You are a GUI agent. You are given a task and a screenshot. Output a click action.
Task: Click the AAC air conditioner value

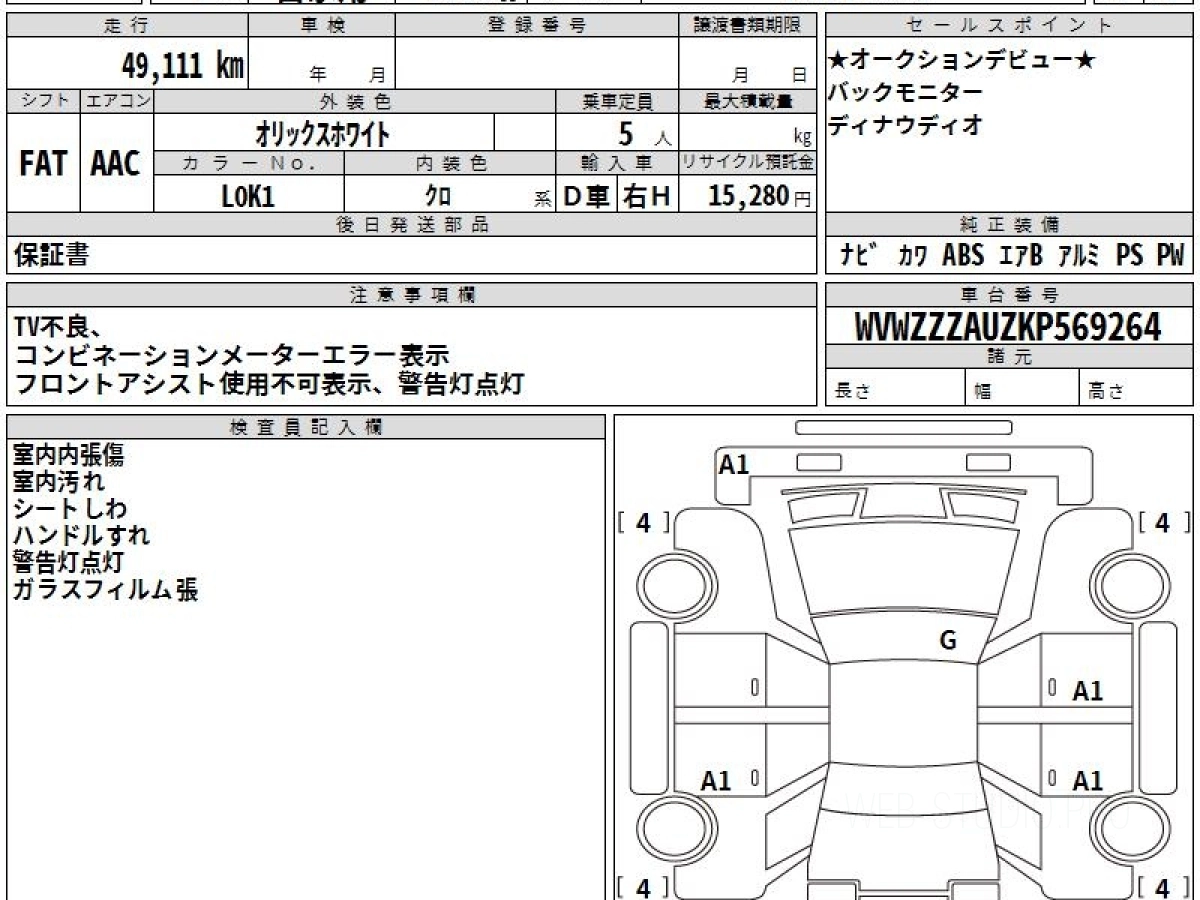click(116, 163)
